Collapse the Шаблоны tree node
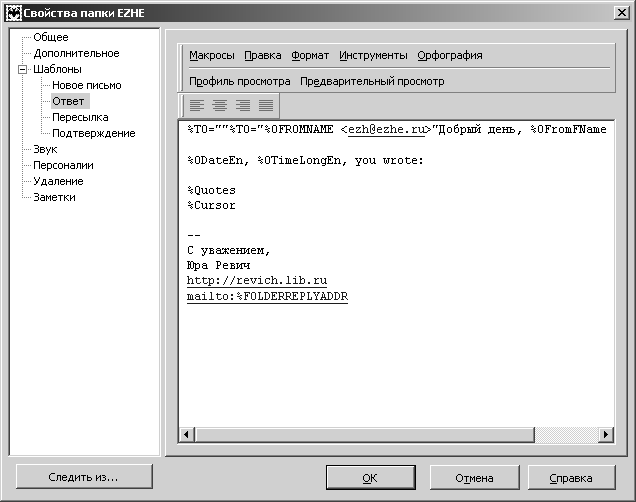This screenshot has height=502, width=636. 23,69
